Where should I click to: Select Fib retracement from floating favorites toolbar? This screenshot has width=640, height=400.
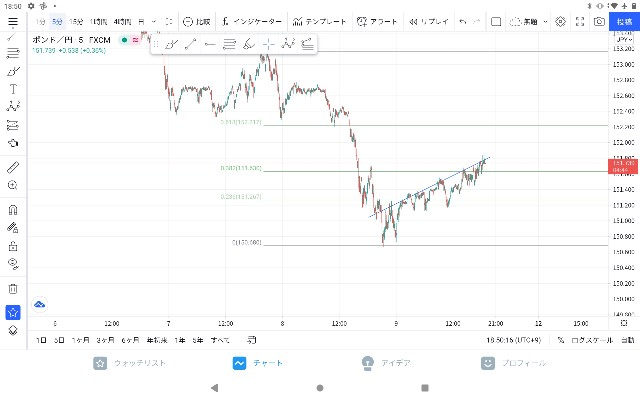tap(229, 44)
